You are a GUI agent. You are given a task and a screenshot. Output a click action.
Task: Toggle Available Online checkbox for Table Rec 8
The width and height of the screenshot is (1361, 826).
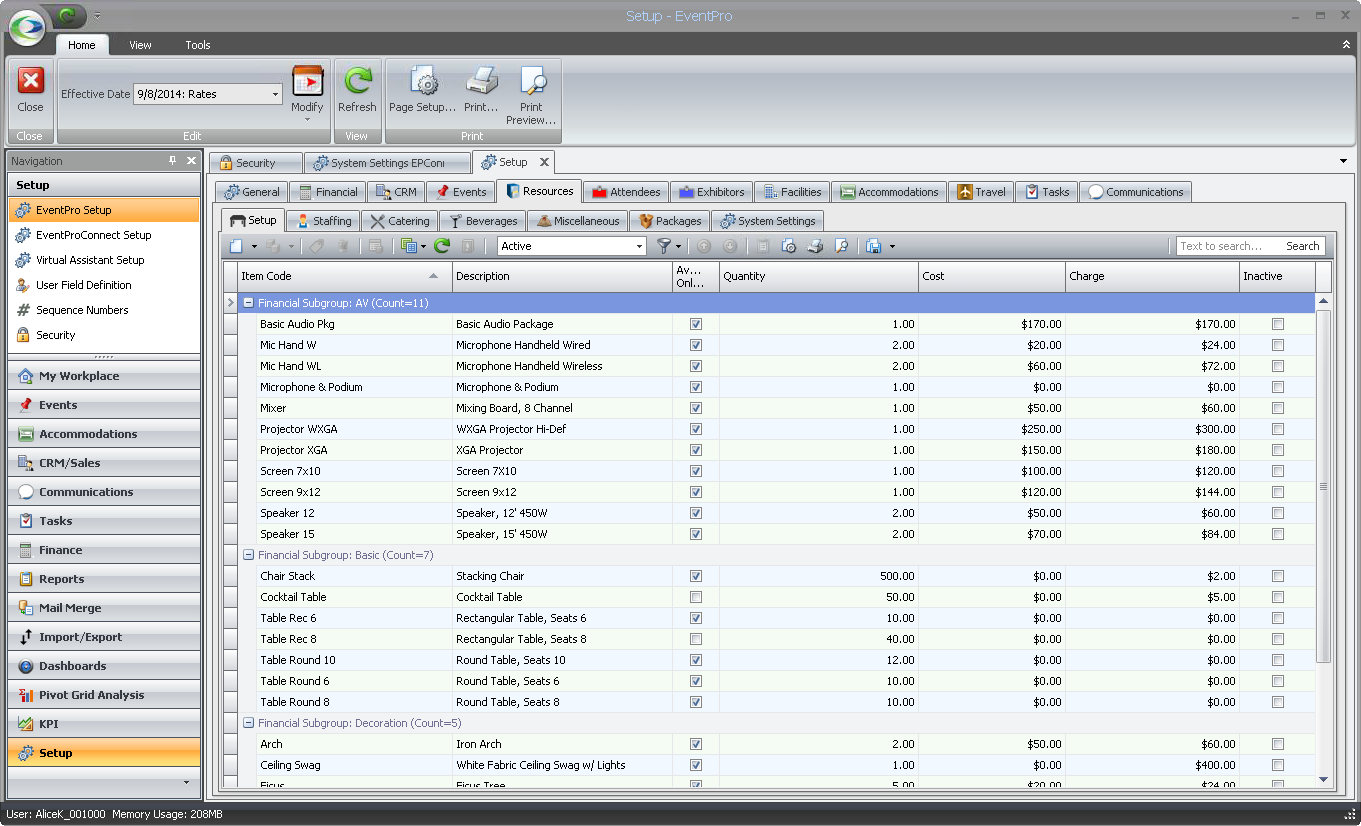696,639
